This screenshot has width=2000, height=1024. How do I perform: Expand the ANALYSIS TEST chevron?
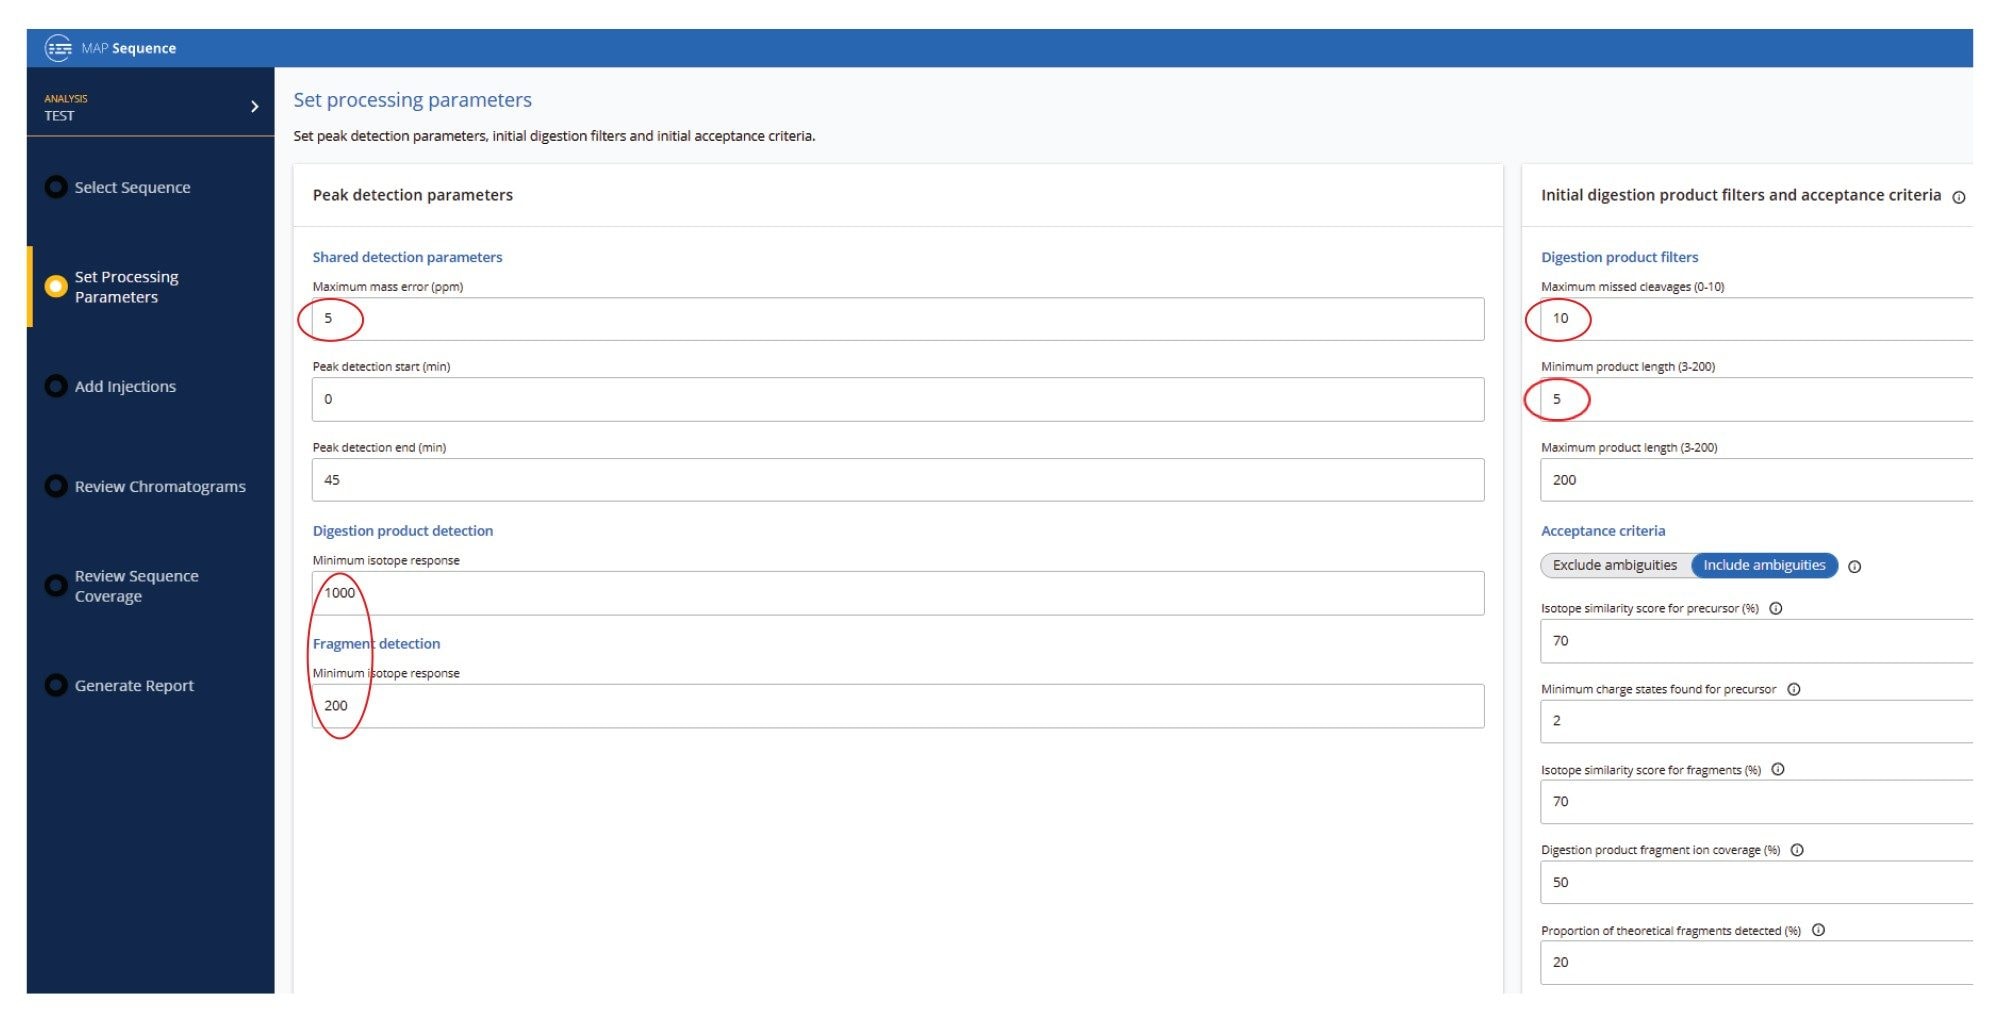(x=256, y=104)
